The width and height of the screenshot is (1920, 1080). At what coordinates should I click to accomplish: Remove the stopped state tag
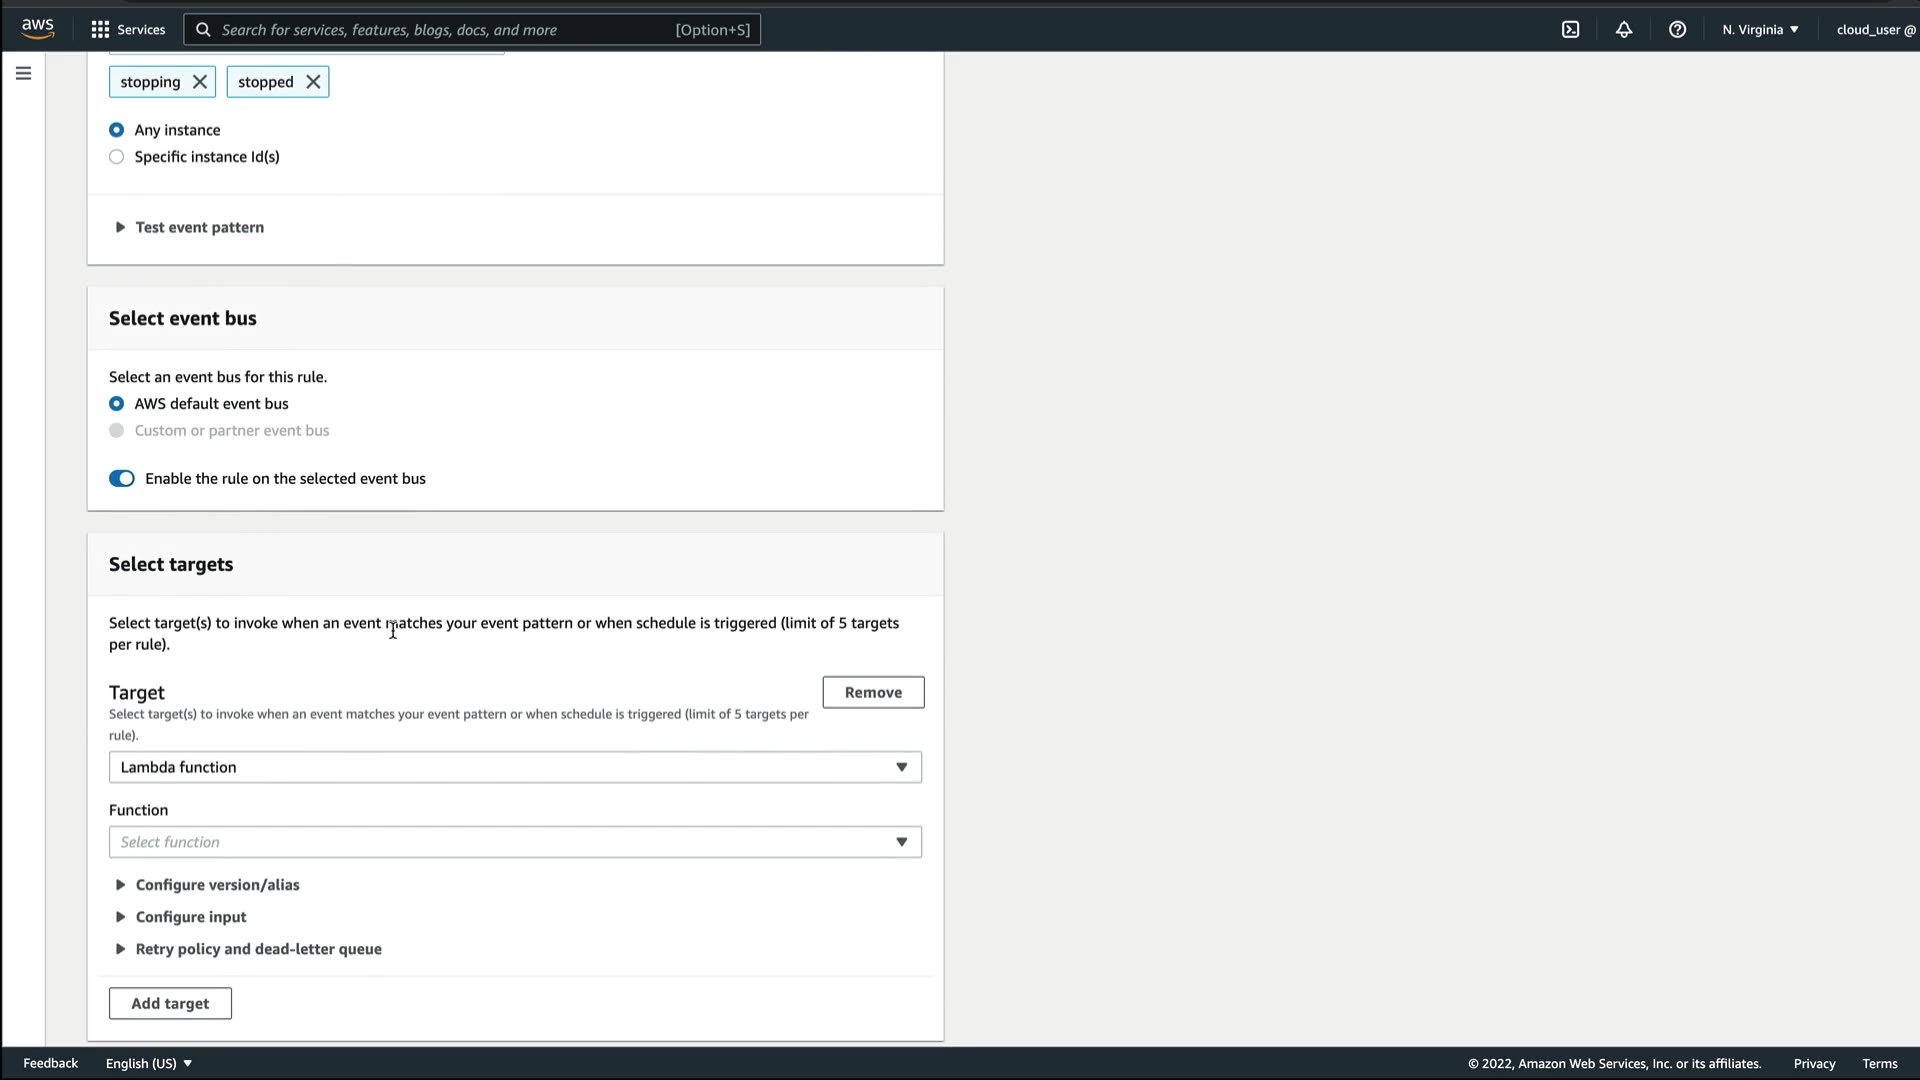pyautogui.click(x=313, y=82)
